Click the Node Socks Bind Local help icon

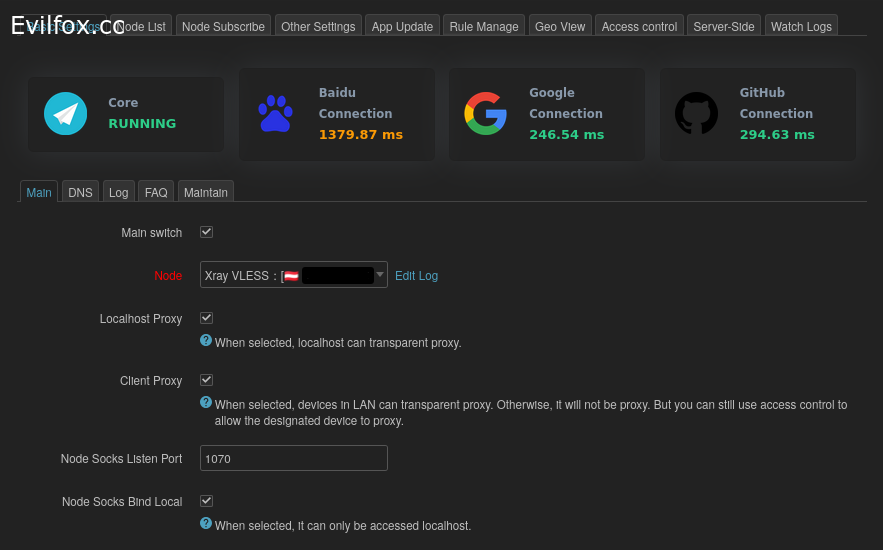point(206,523)
